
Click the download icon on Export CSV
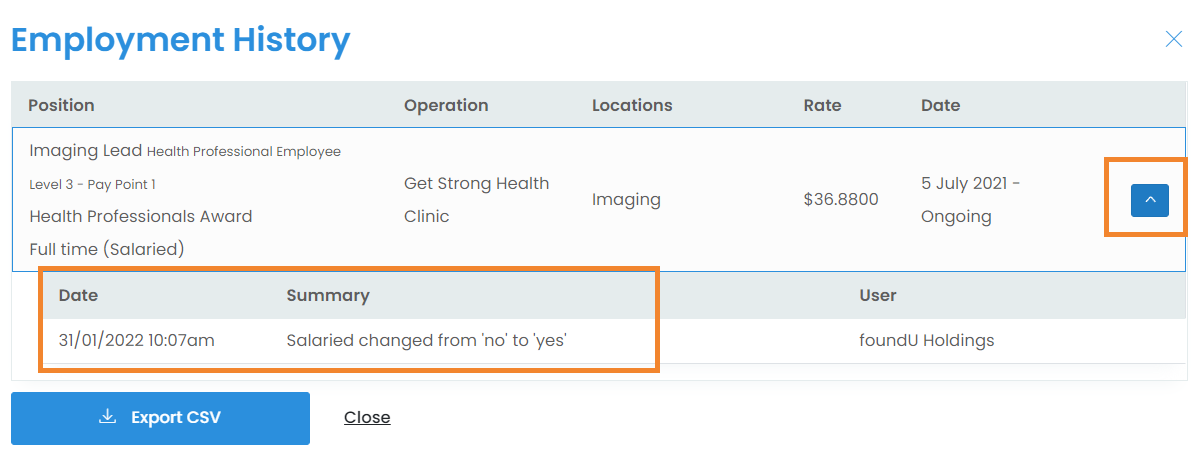click(x=108, y=417)
